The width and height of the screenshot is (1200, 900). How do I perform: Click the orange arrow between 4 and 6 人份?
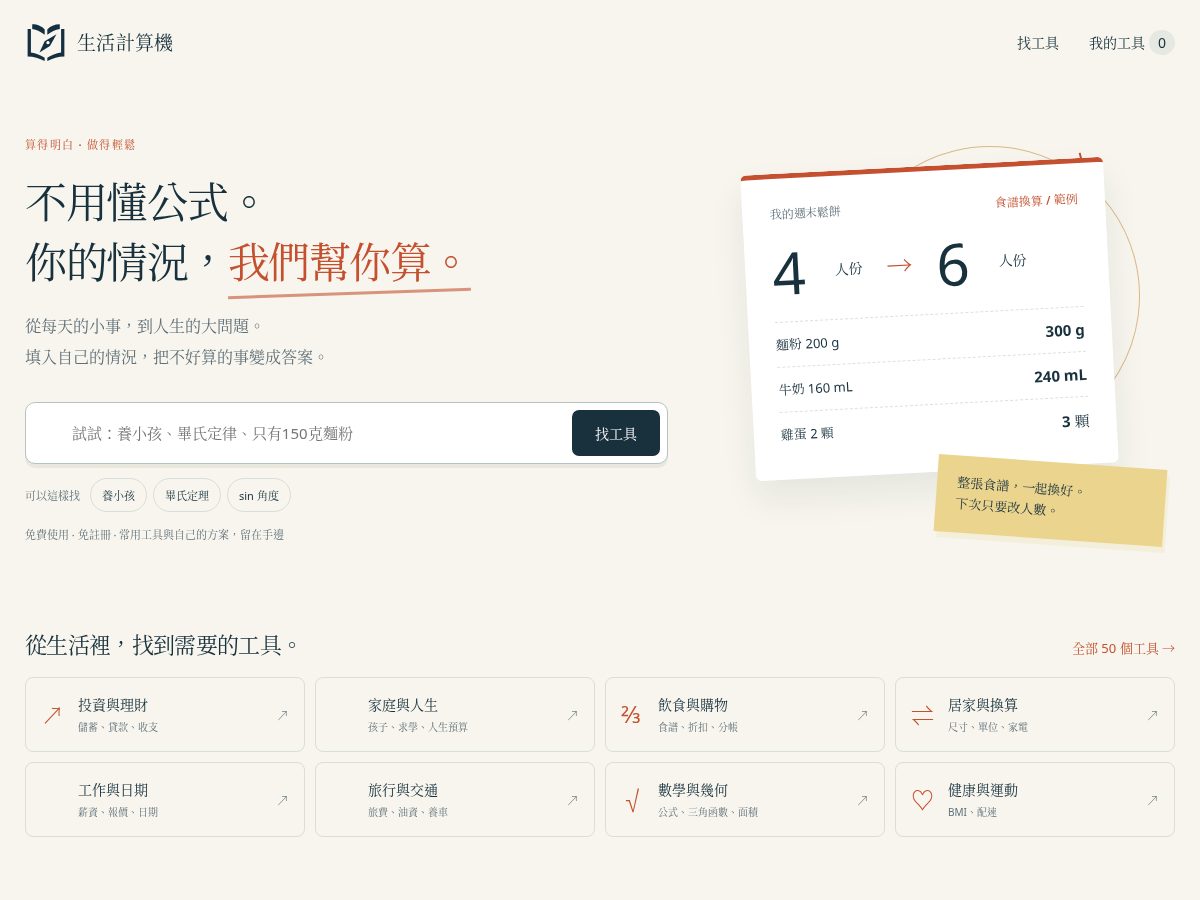coord(899,265)
